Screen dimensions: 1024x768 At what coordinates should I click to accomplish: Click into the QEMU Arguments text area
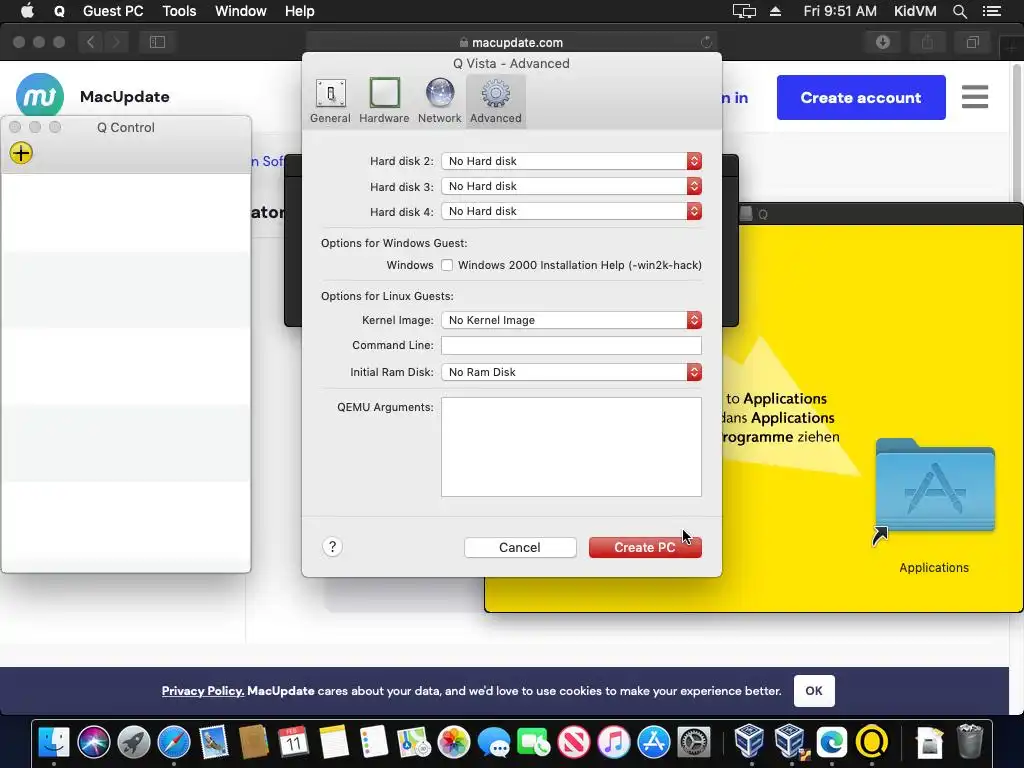point(571,447)
